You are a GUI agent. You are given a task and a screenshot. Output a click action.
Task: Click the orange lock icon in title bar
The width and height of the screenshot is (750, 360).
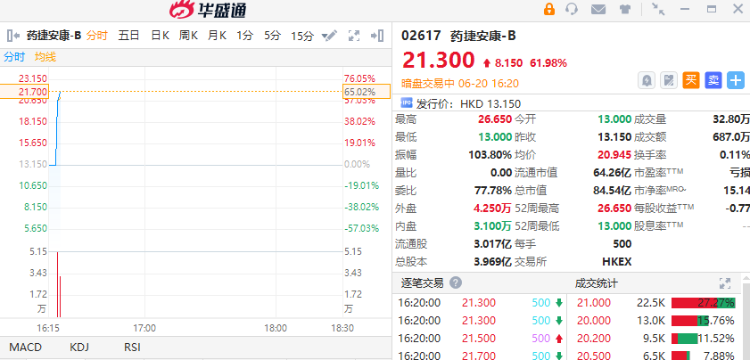tap(549, 9)
